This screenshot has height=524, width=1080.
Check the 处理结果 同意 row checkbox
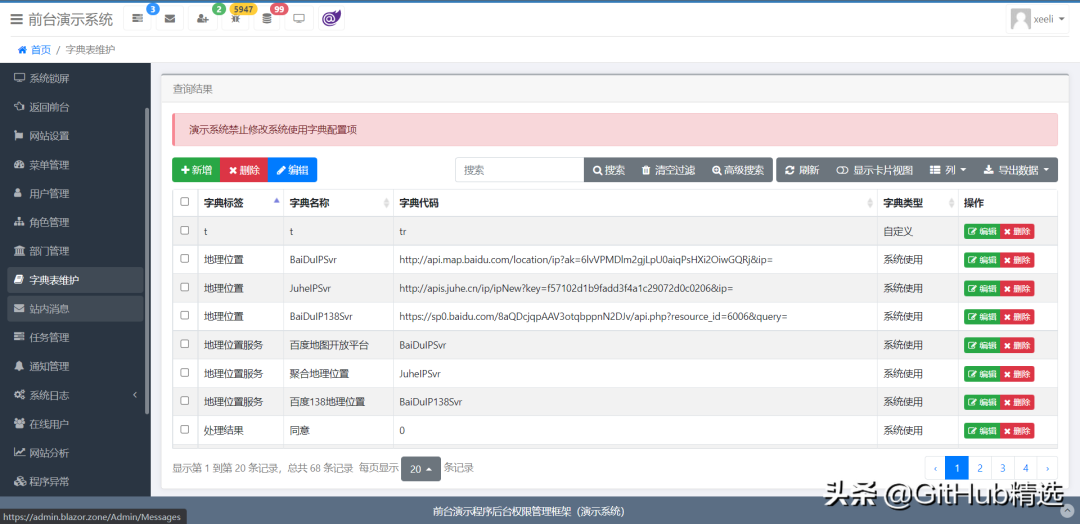pos(185,428)
